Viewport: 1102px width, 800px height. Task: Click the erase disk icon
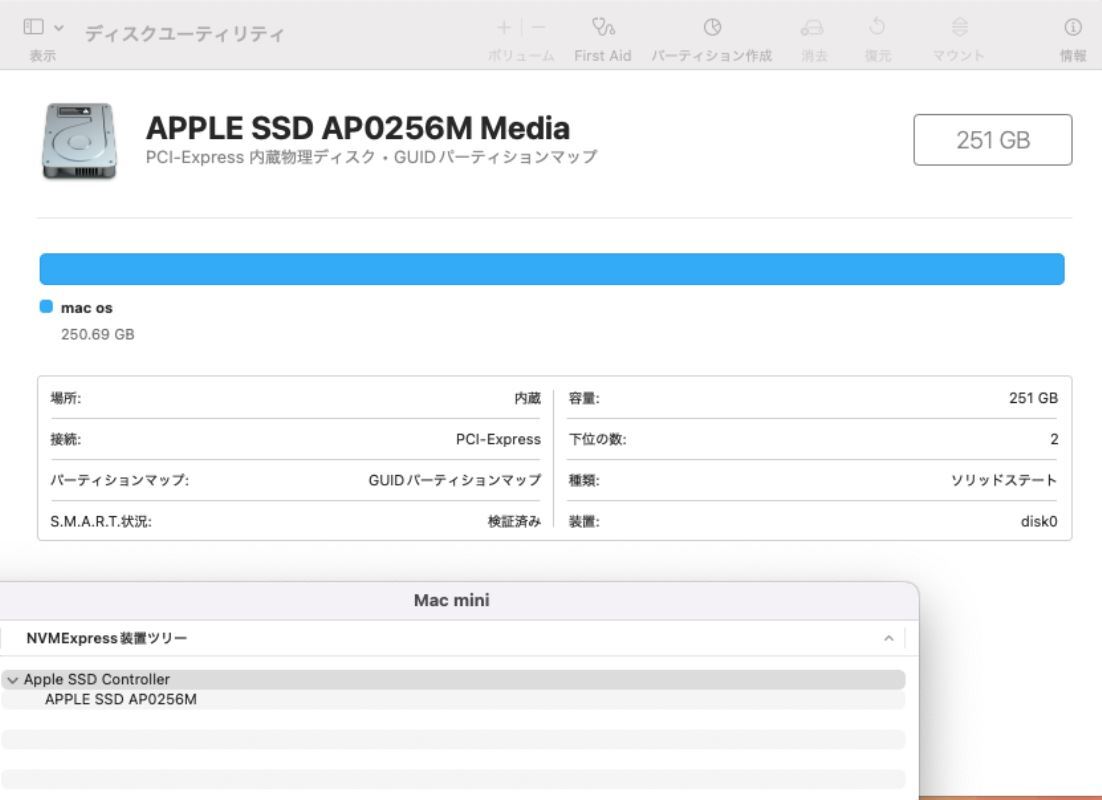point(812,27)
